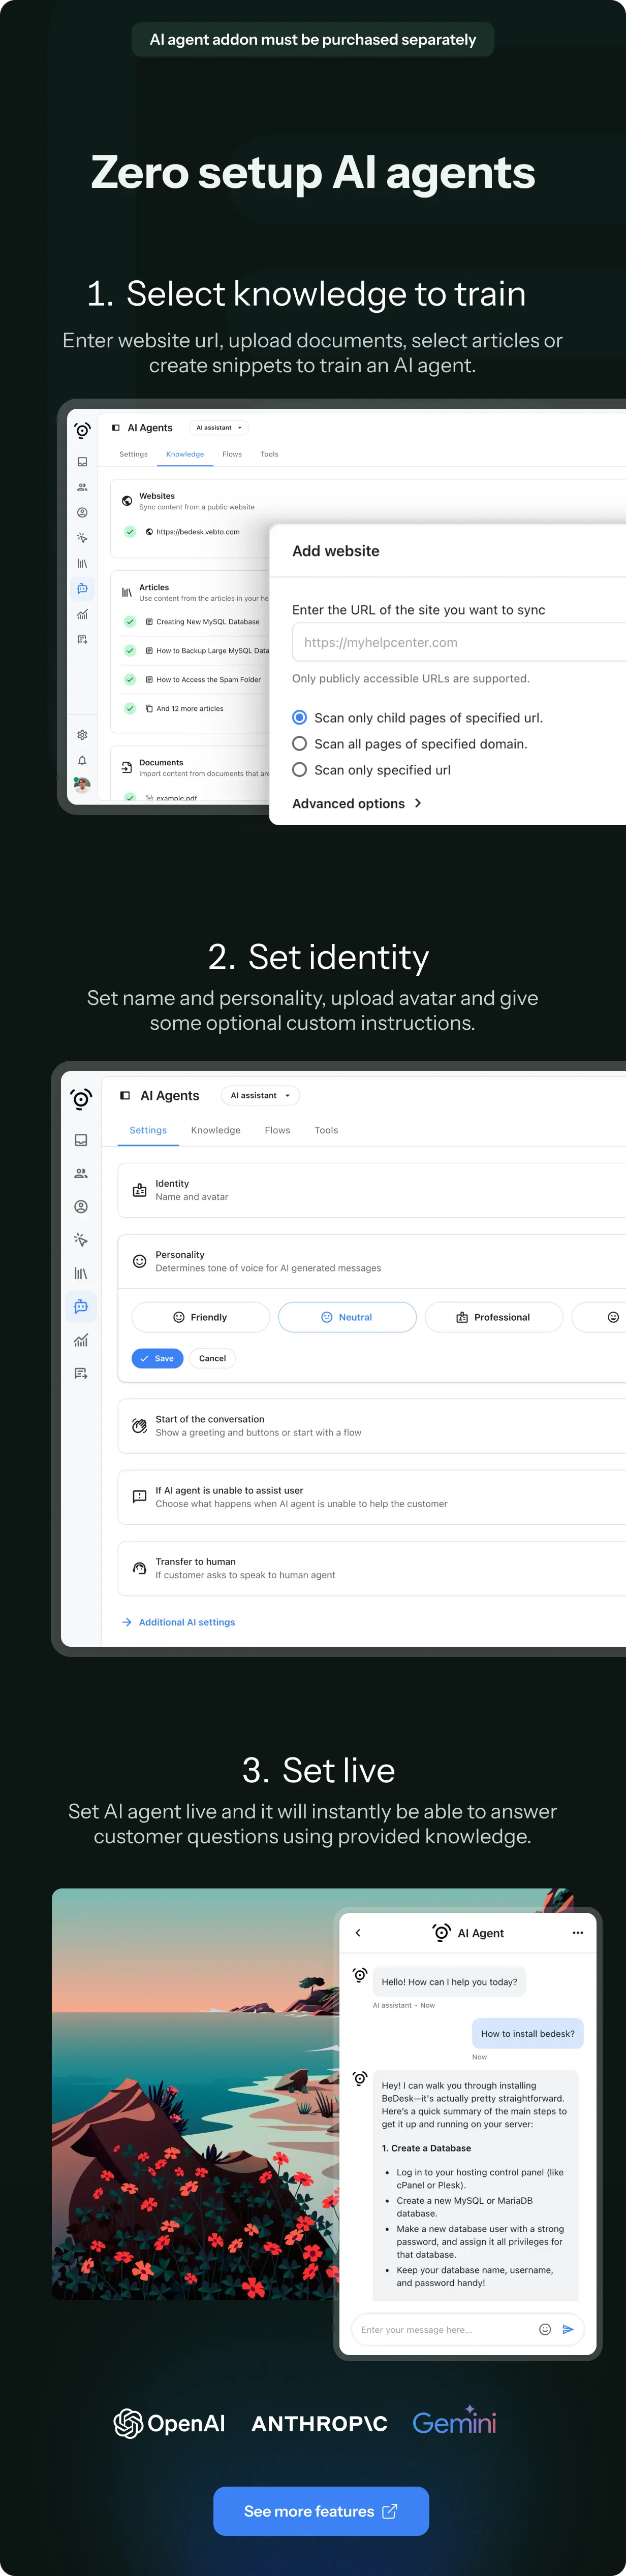This screenshot has width=626, height=2576.
Task: Choose 'Scan only specified url' option
Action: tap(299, 769)
